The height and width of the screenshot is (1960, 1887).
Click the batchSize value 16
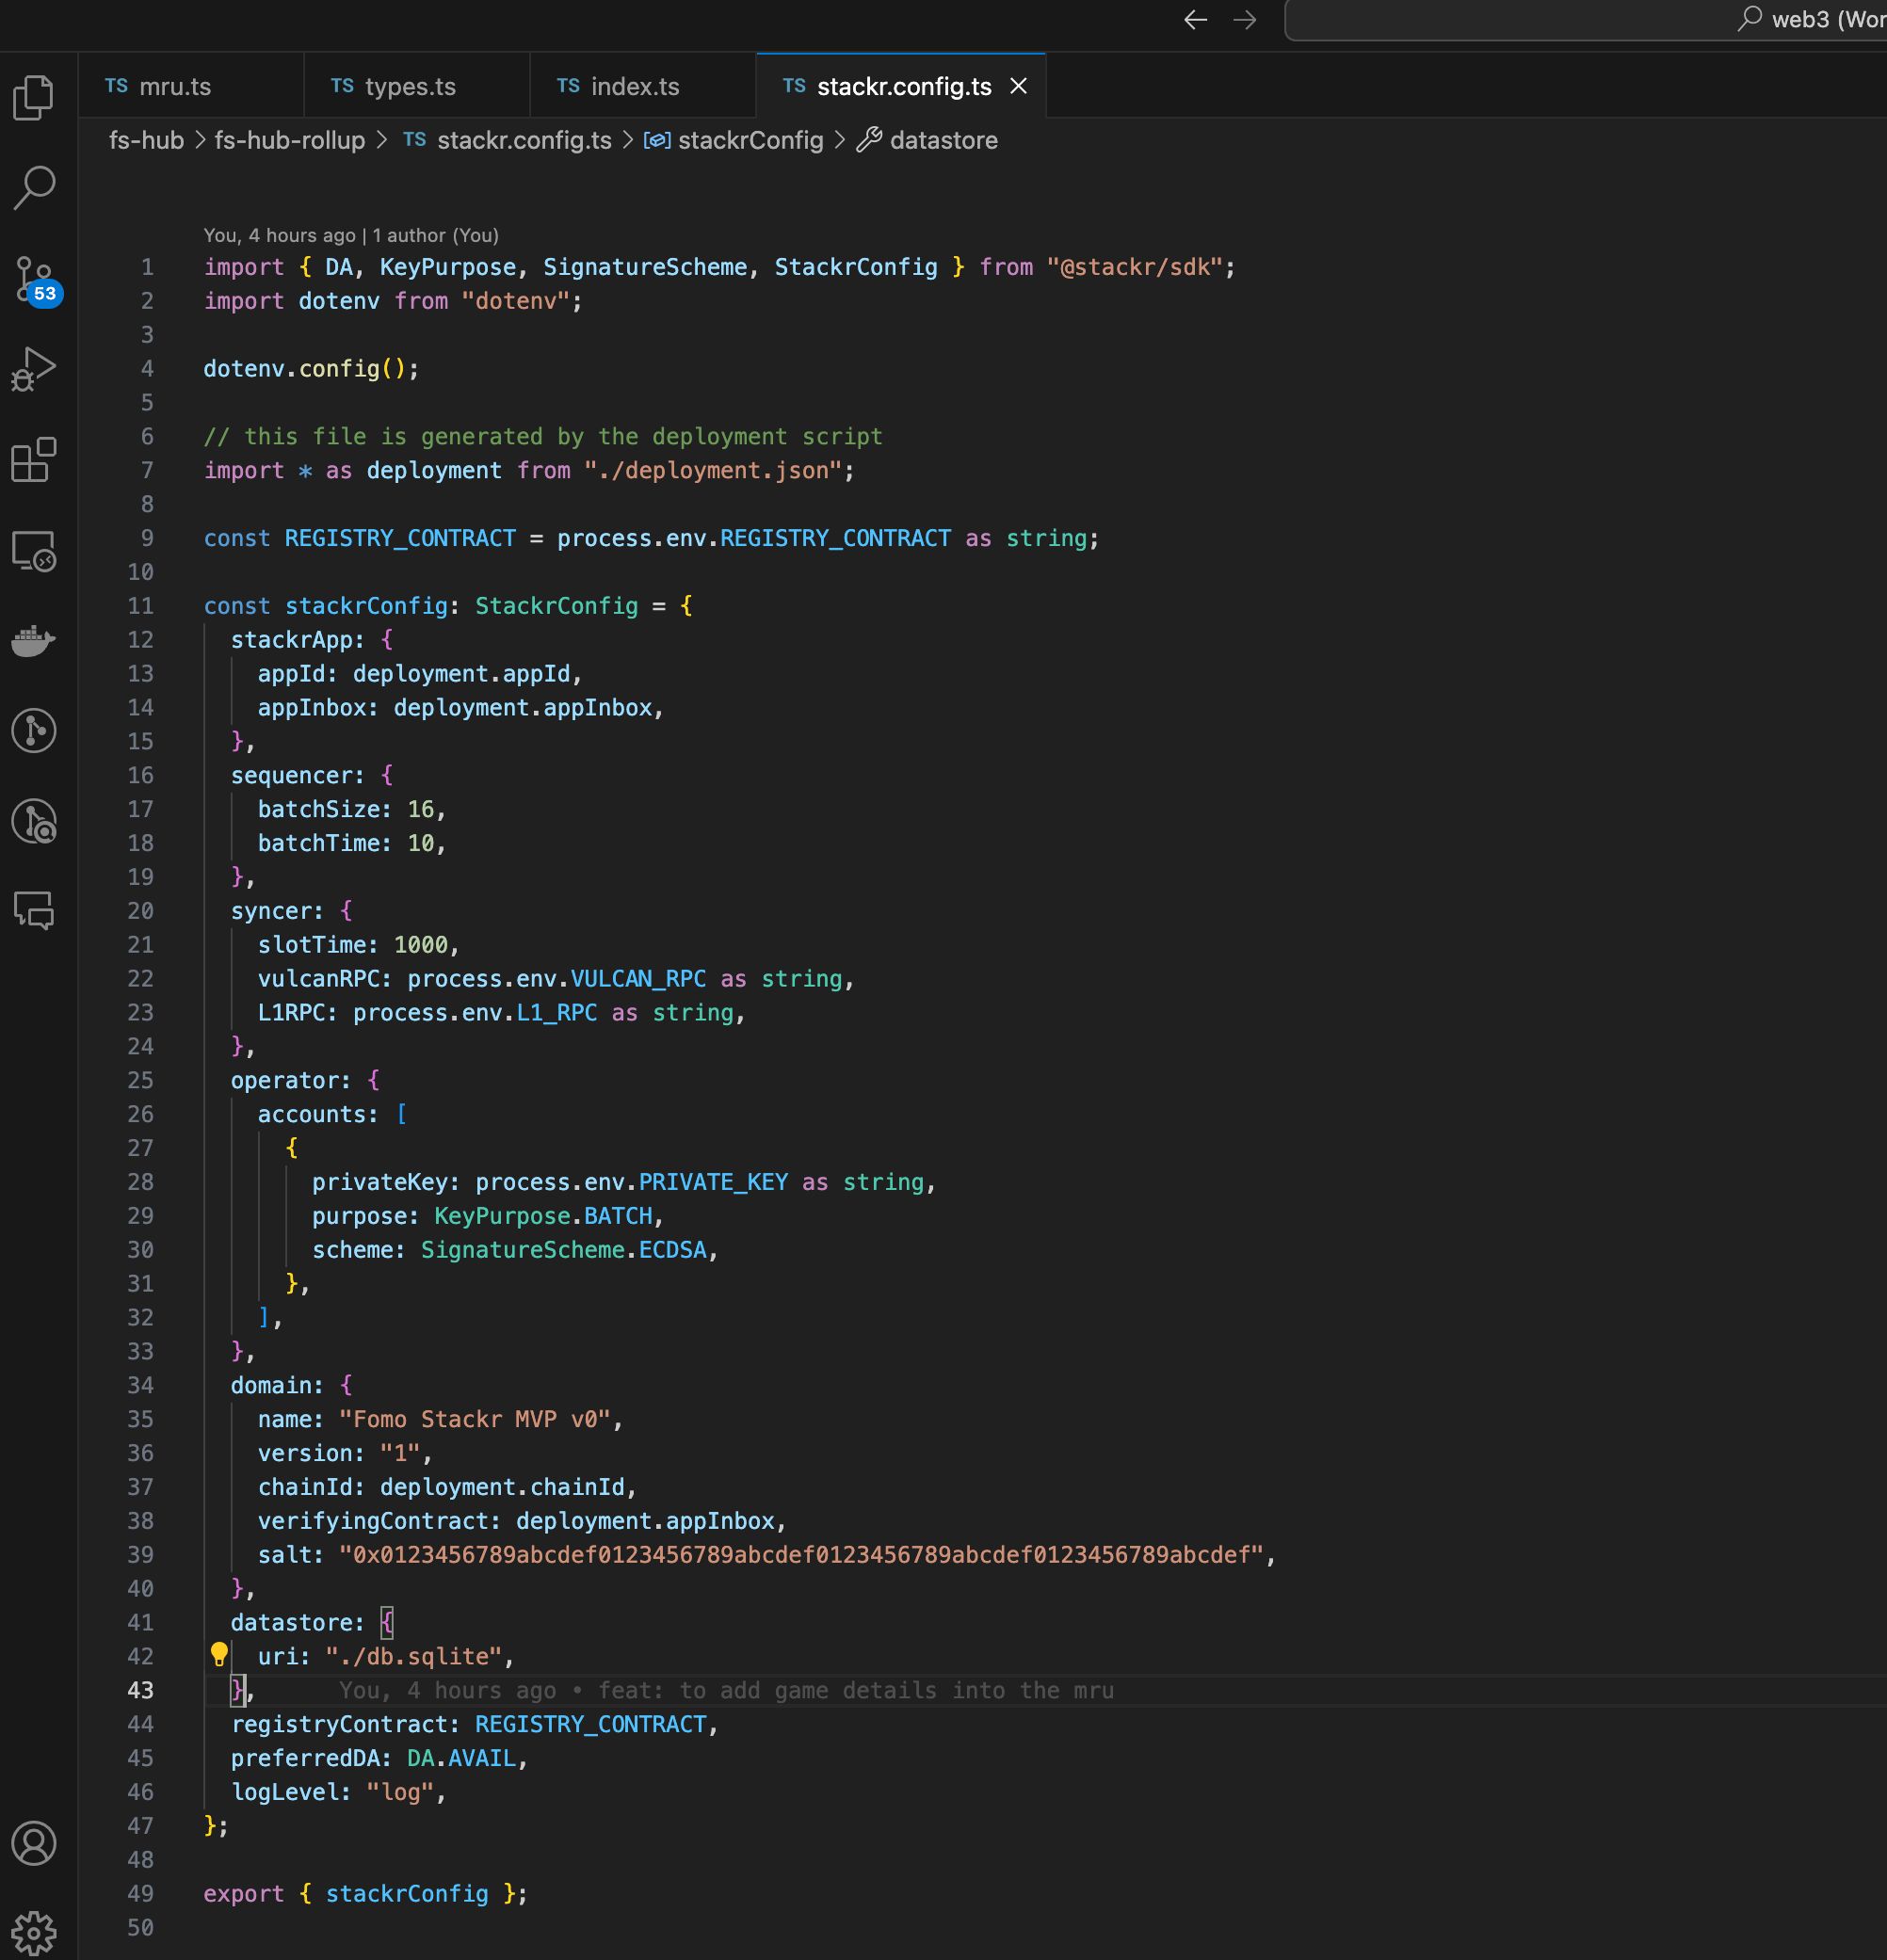tap(420, 810)
